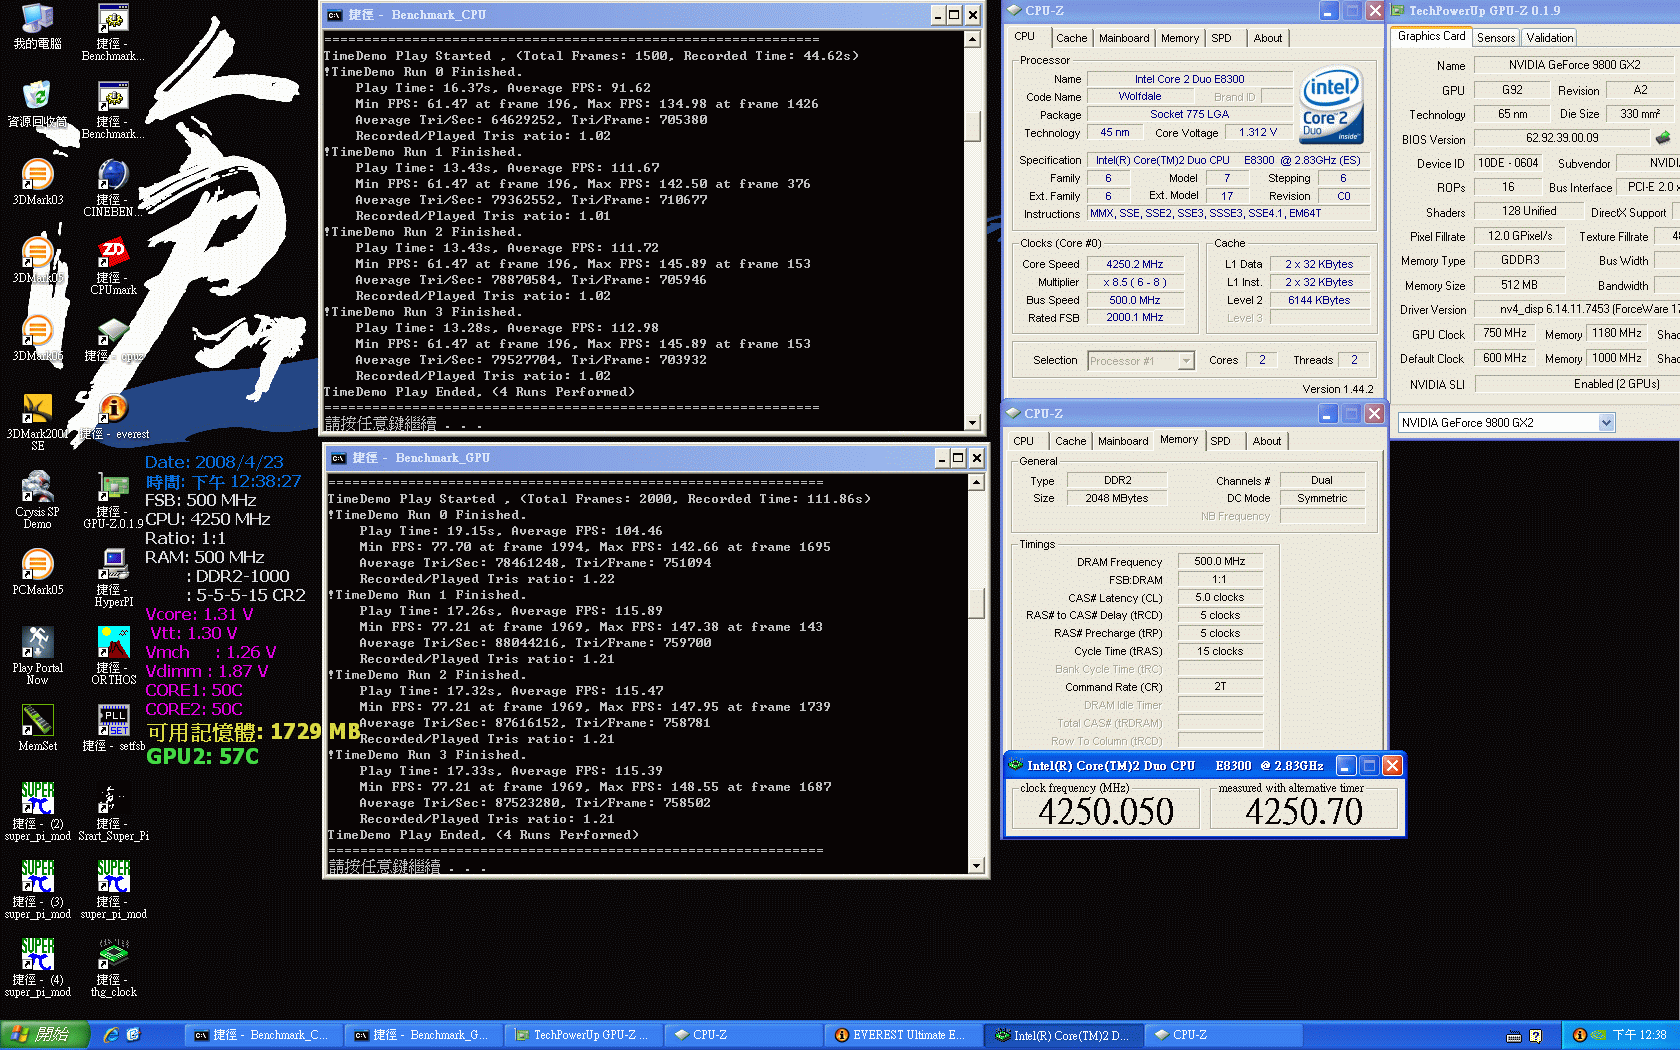
Task: Click the scrollbar thumb in Benchmark_CPU window
Action: click(972, 126)
